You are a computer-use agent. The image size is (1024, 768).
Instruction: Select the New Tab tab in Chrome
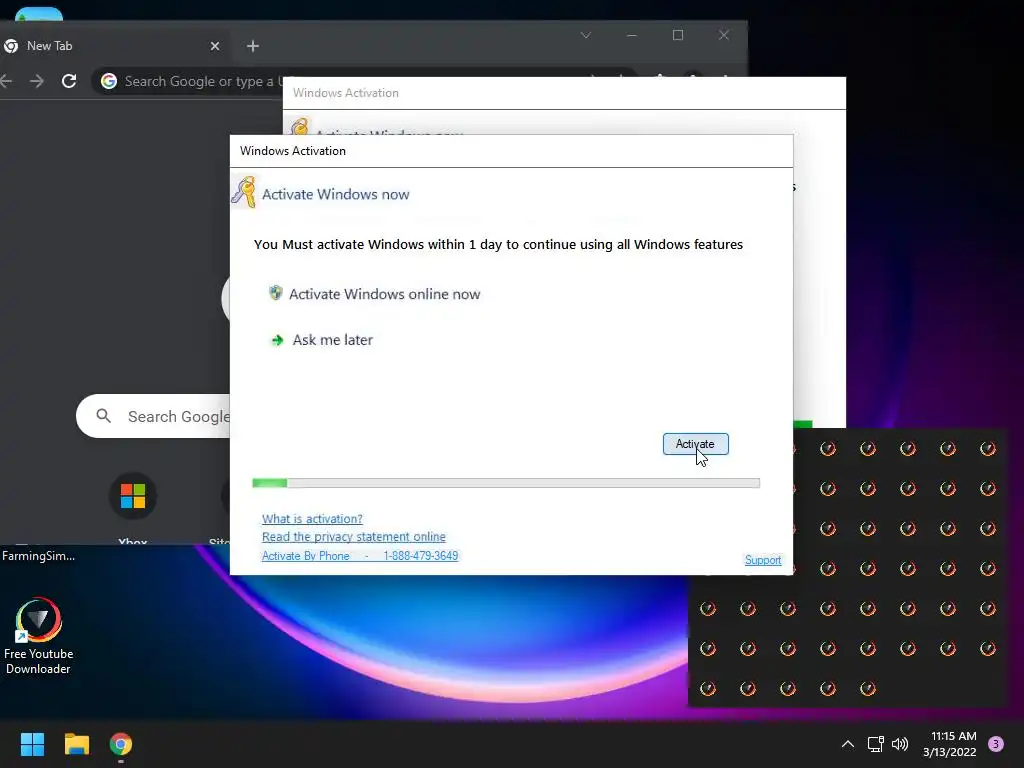coord(111,46)
